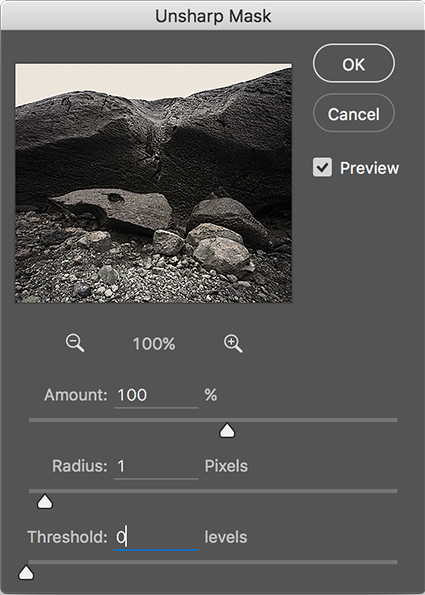Click the Amount label
The height and width of the screenshot is (595, 425).
pyautogui.click(x=76, y=395)
